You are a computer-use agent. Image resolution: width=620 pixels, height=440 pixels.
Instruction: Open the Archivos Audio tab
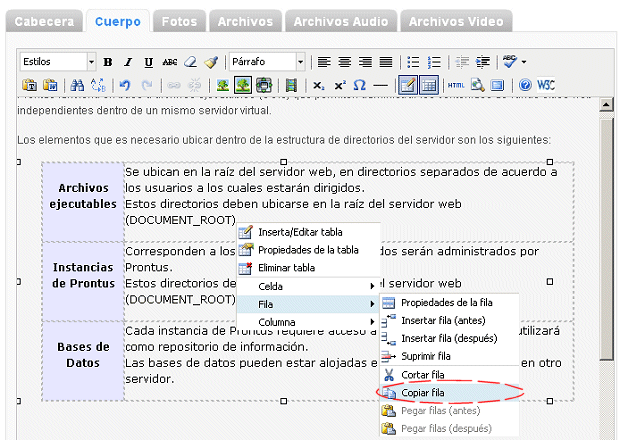tap(341, 21)
